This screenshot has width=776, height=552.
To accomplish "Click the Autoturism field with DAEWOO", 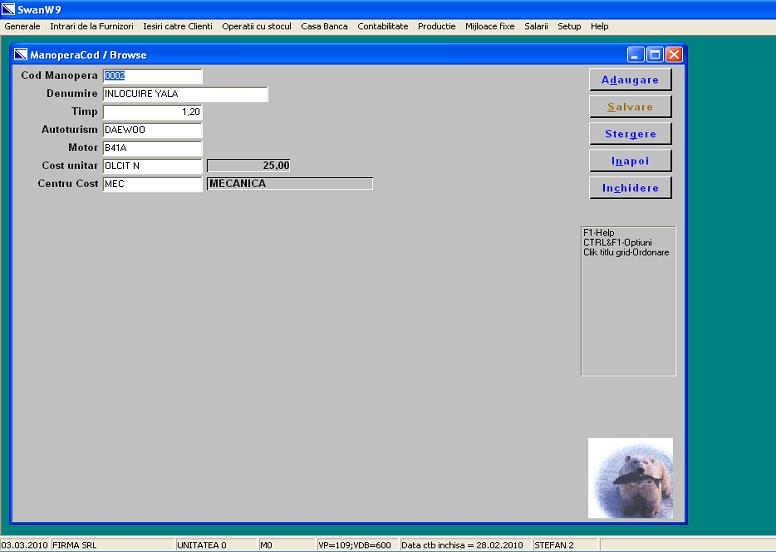I will point(152,130).
